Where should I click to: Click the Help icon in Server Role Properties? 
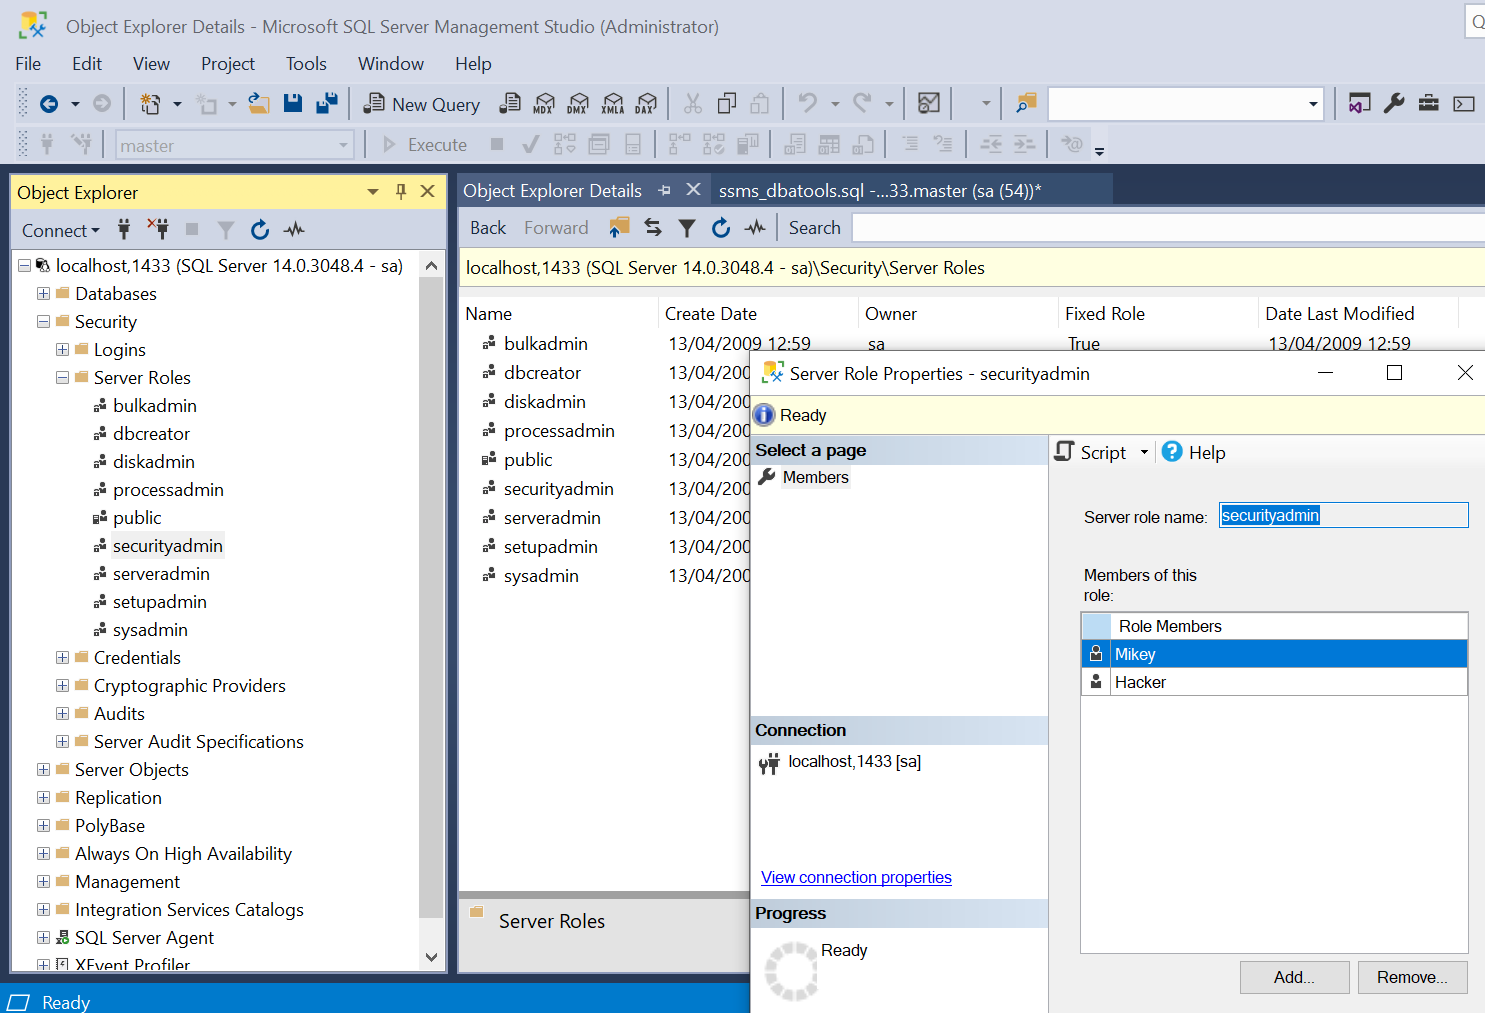coord(1172,452)
